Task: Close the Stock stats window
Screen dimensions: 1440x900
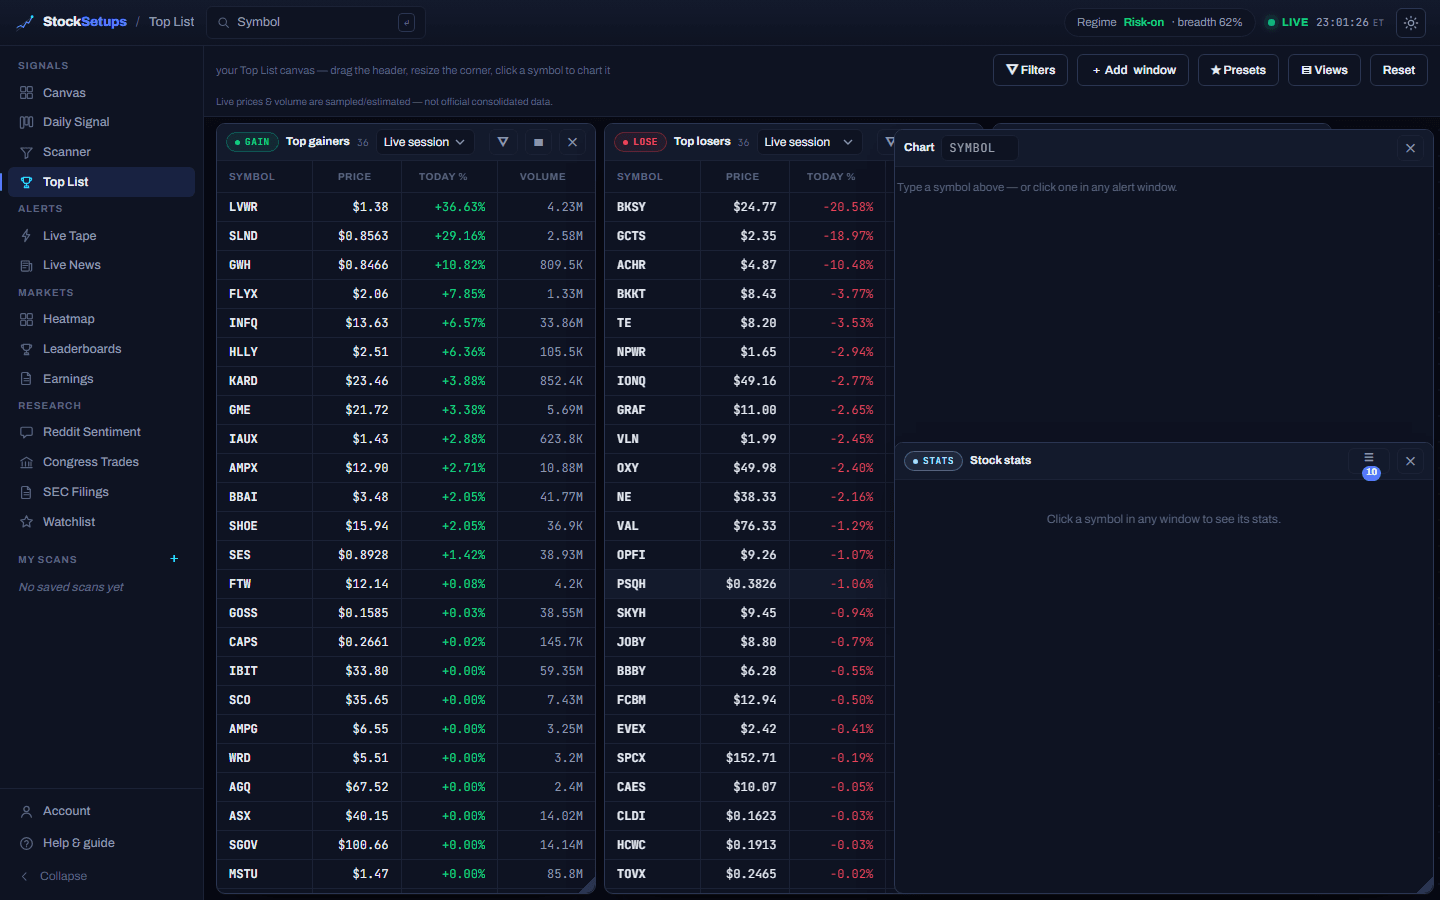Action: [1410, 461]
